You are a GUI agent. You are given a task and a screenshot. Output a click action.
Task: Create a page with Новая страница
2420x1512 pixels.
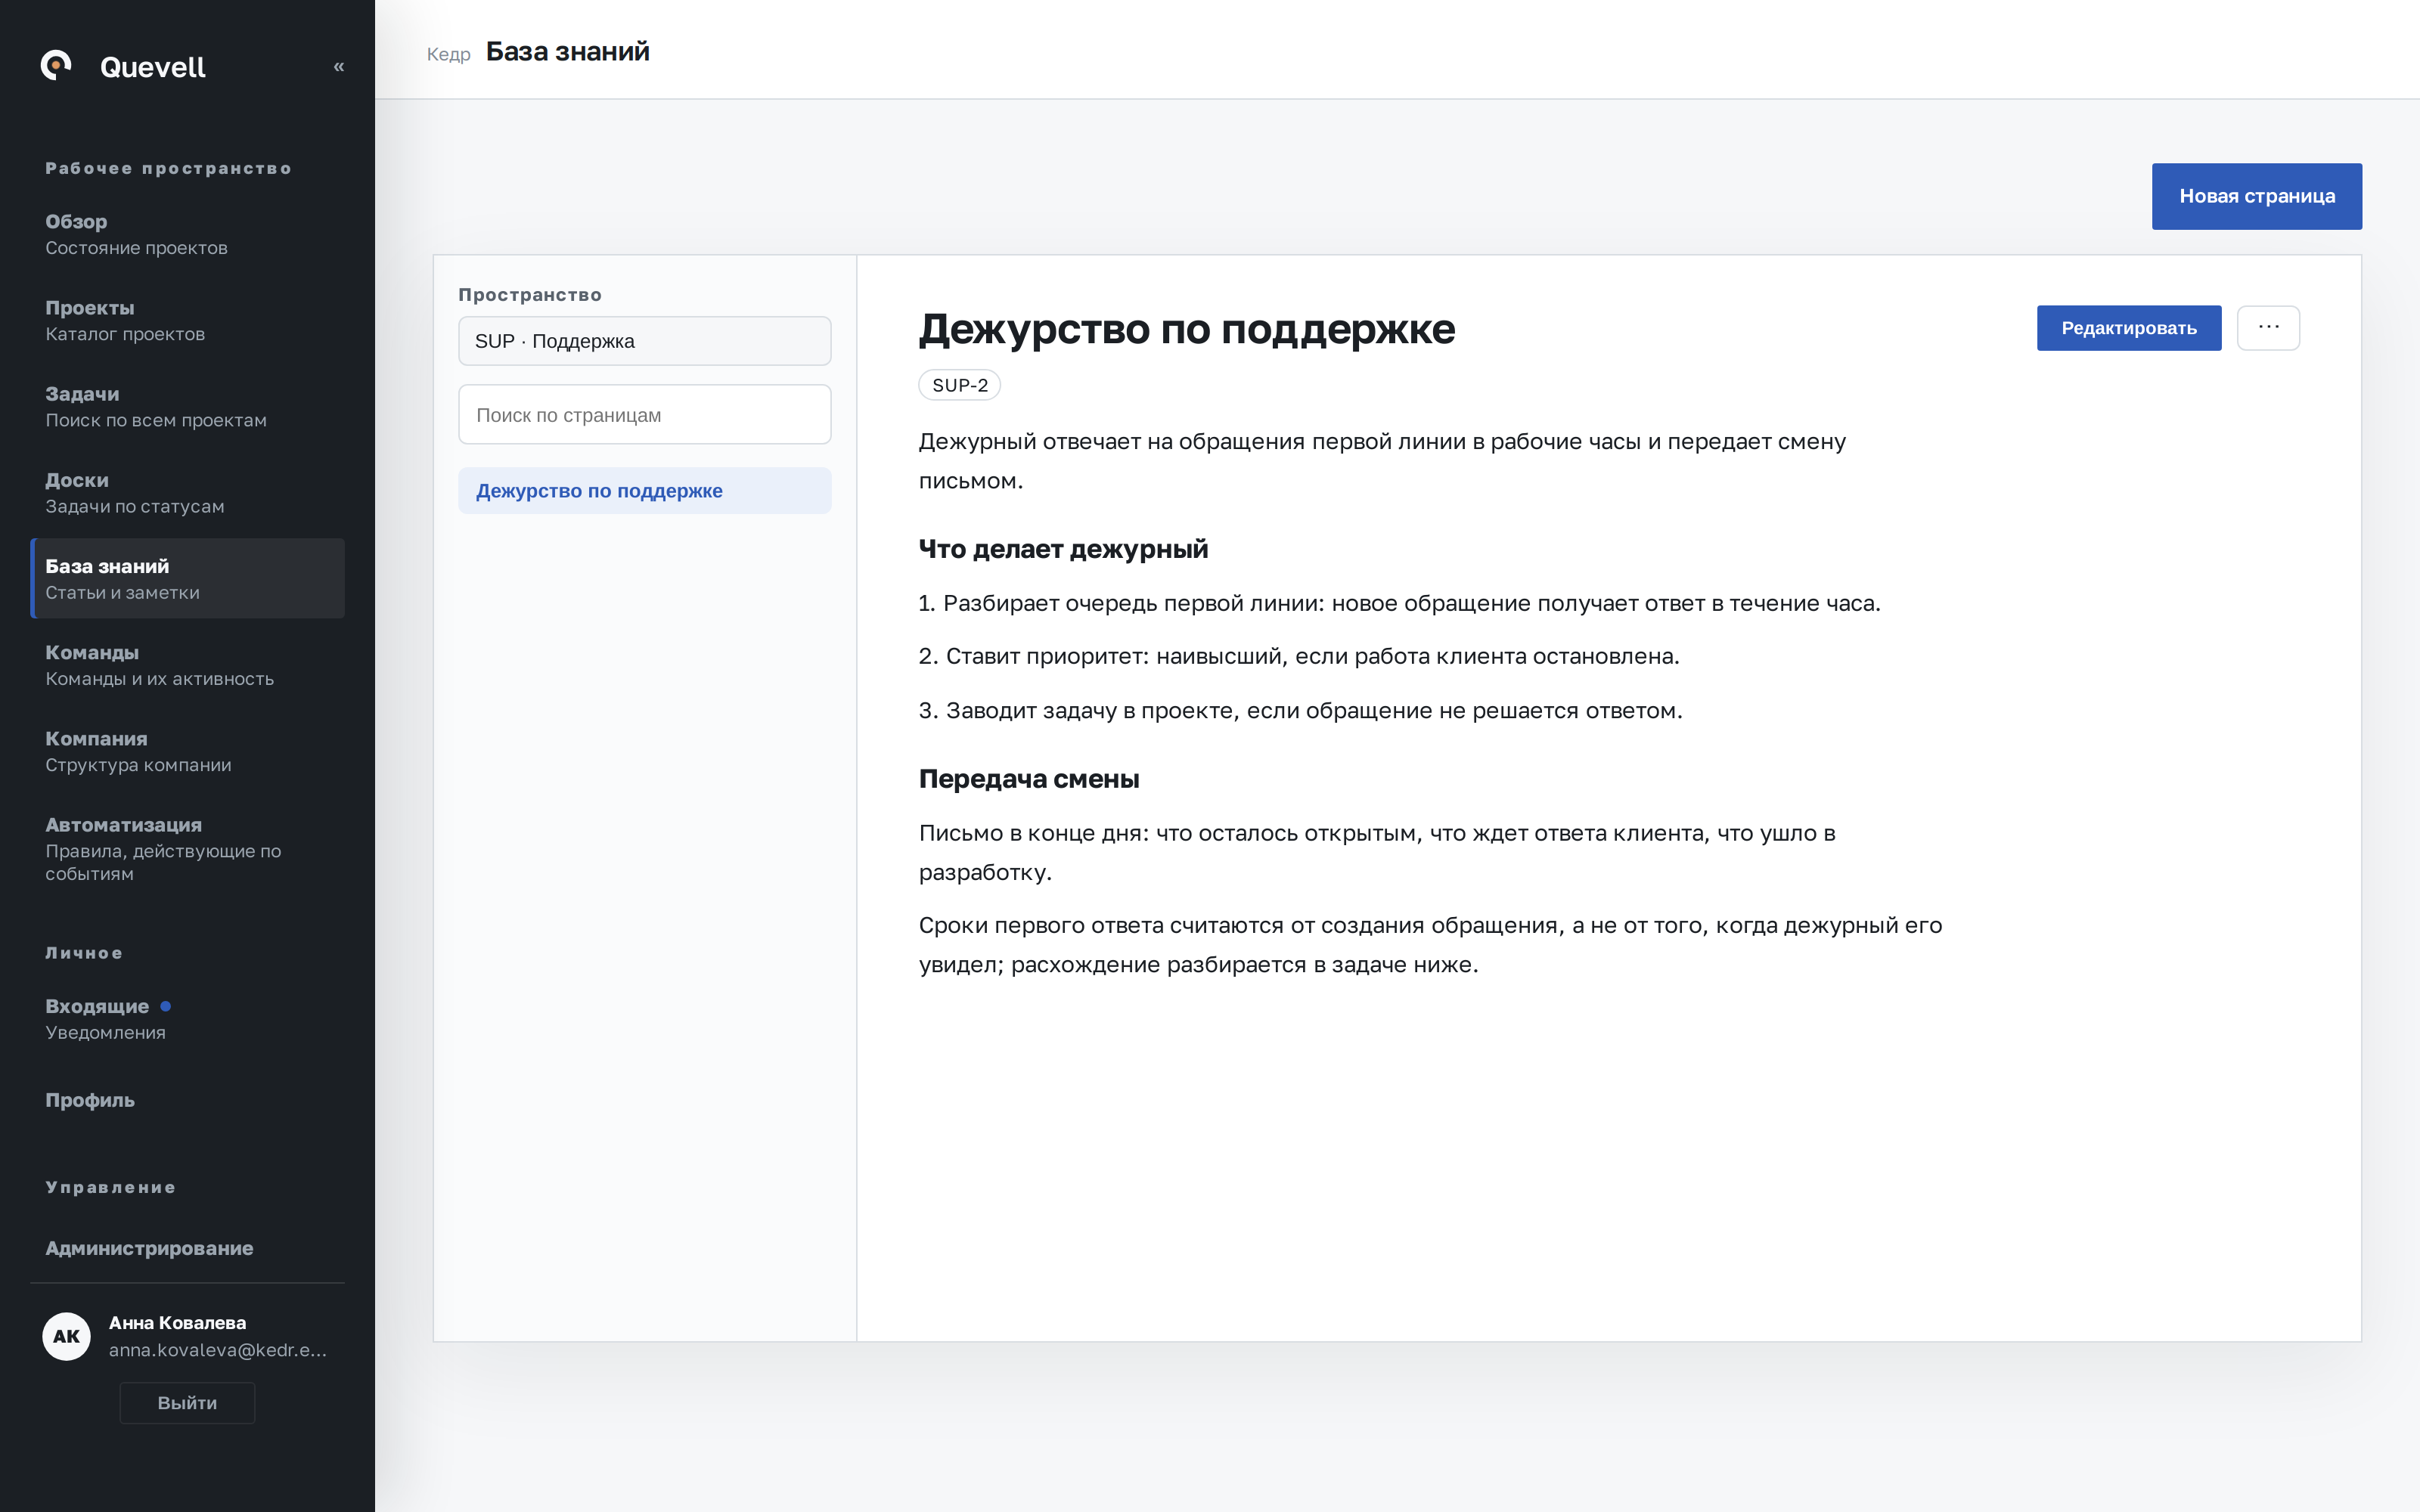click(2256, 196)
